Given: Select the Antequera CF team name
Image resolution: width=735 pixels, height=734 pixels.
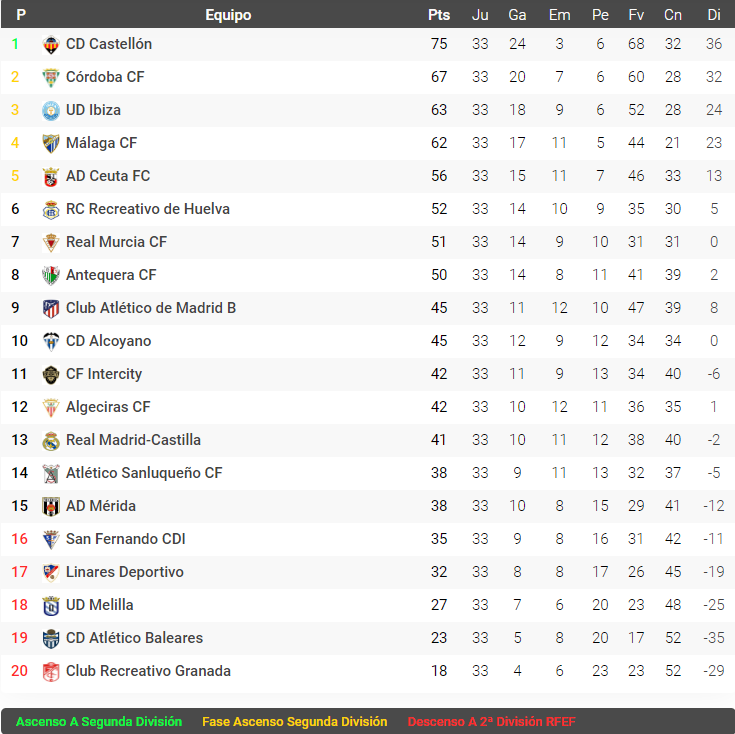Looking at the screenshot, I should click(x=111, y=275).
